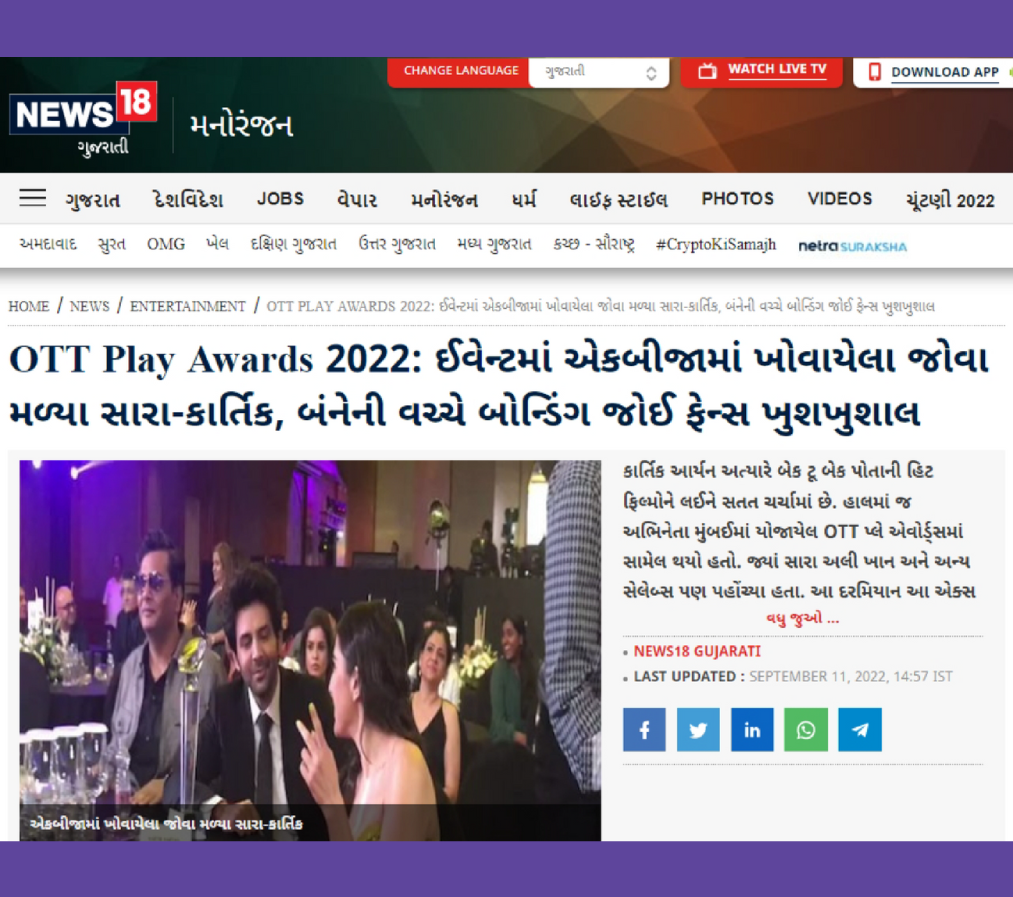1013x897 pixels.
Task: Open the વેપાર menu section
Action: [x=357, y=199]
